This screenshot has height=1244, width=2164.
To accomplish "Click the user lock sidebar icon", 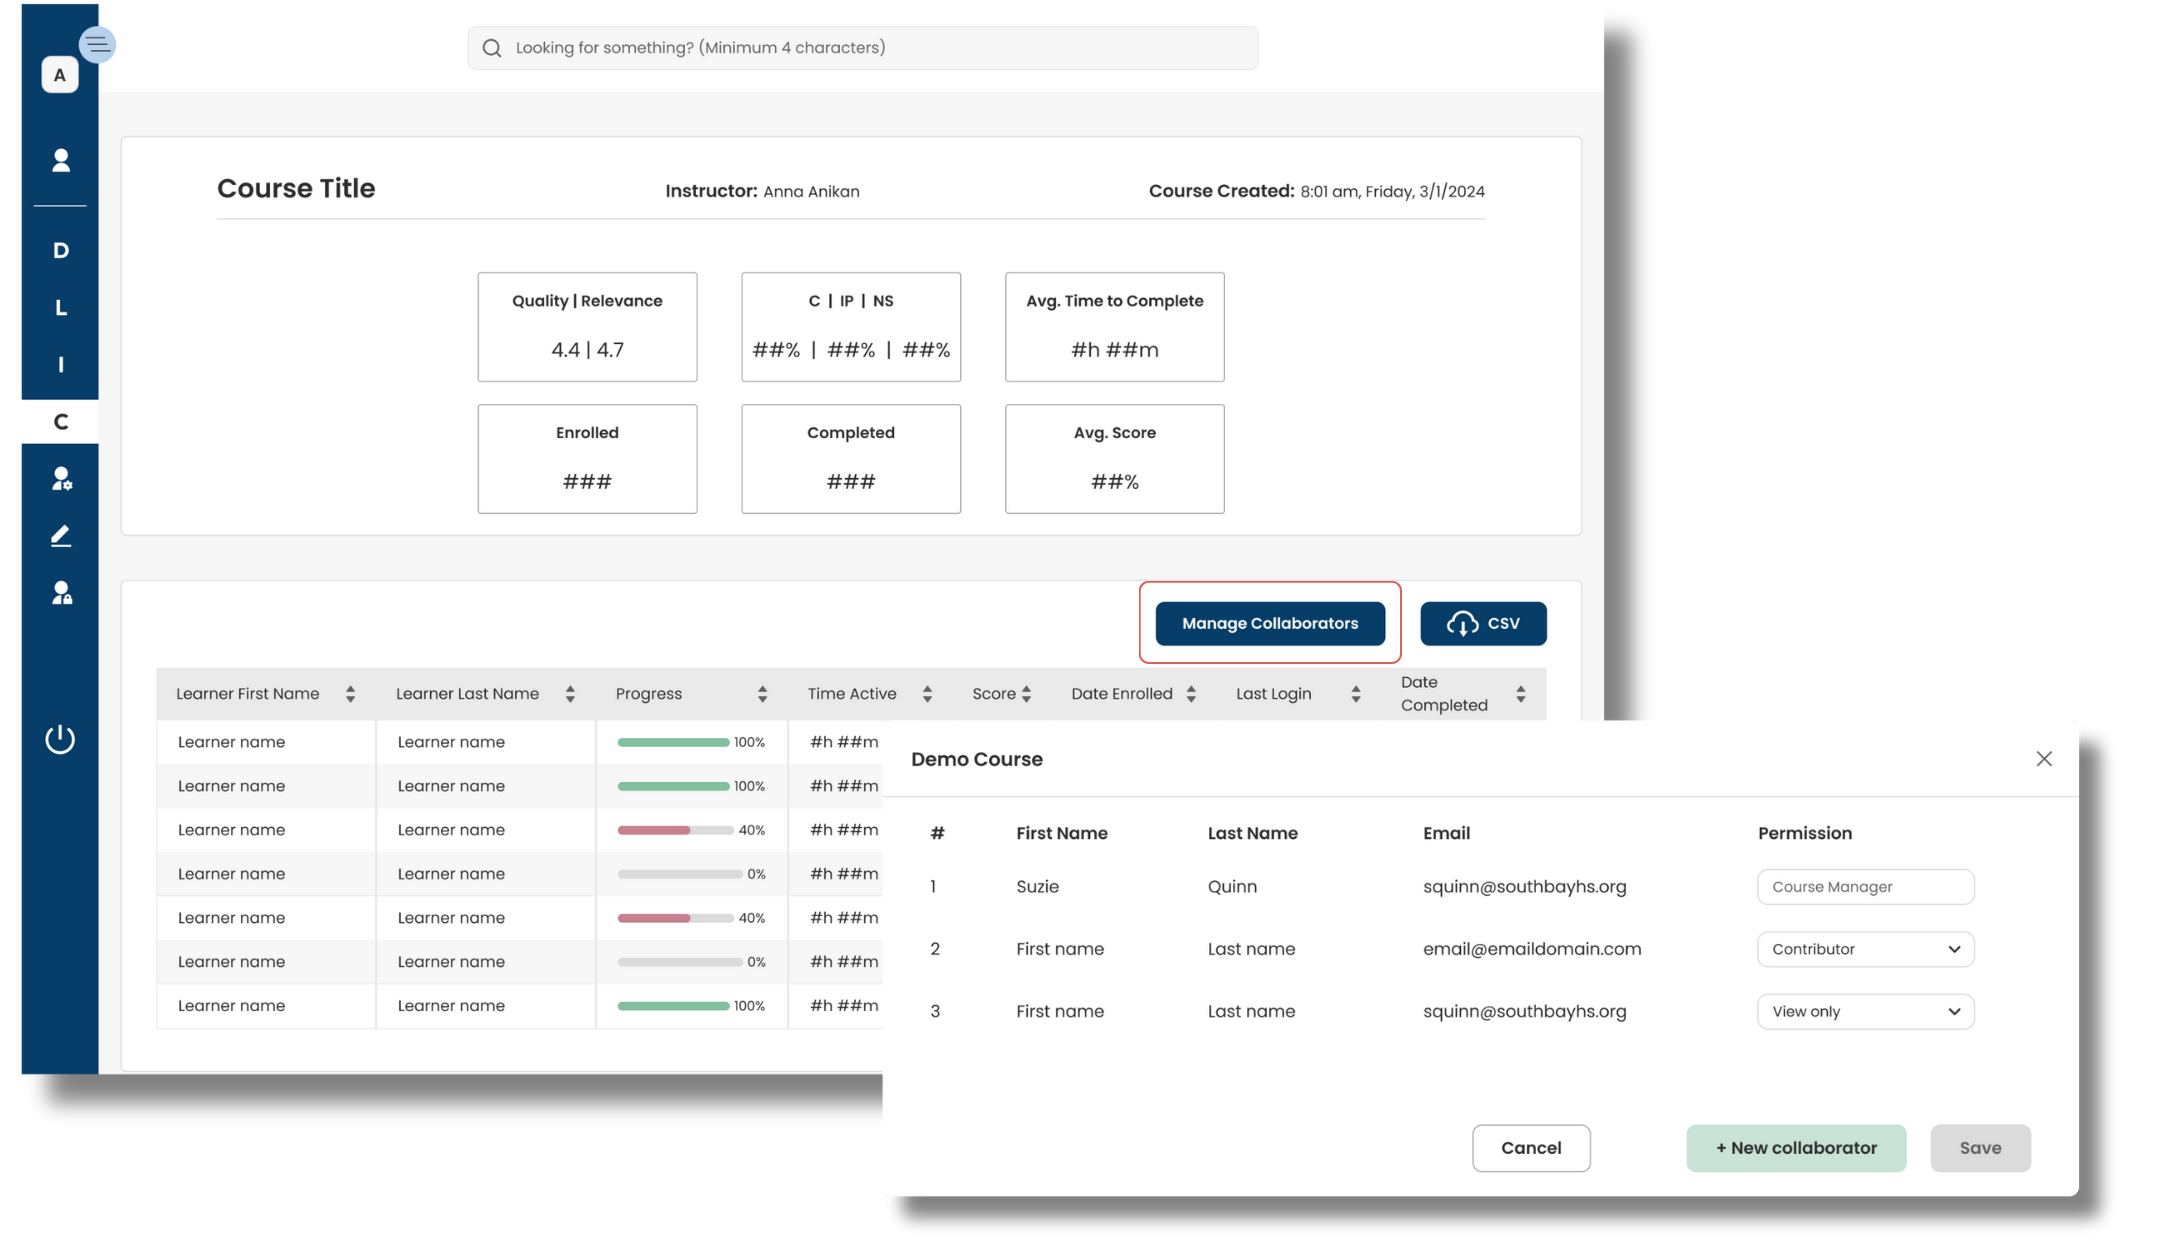I will [61, 594].
